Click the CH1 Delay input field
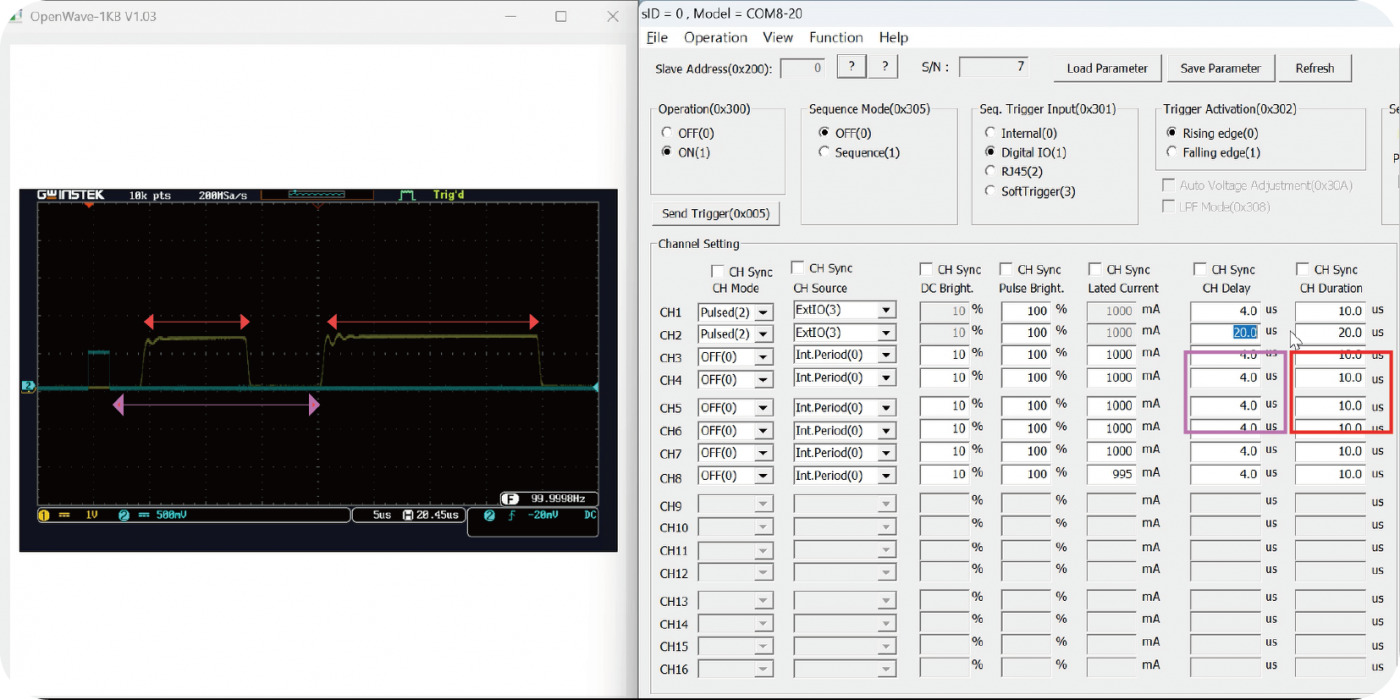 point(1225,311)
